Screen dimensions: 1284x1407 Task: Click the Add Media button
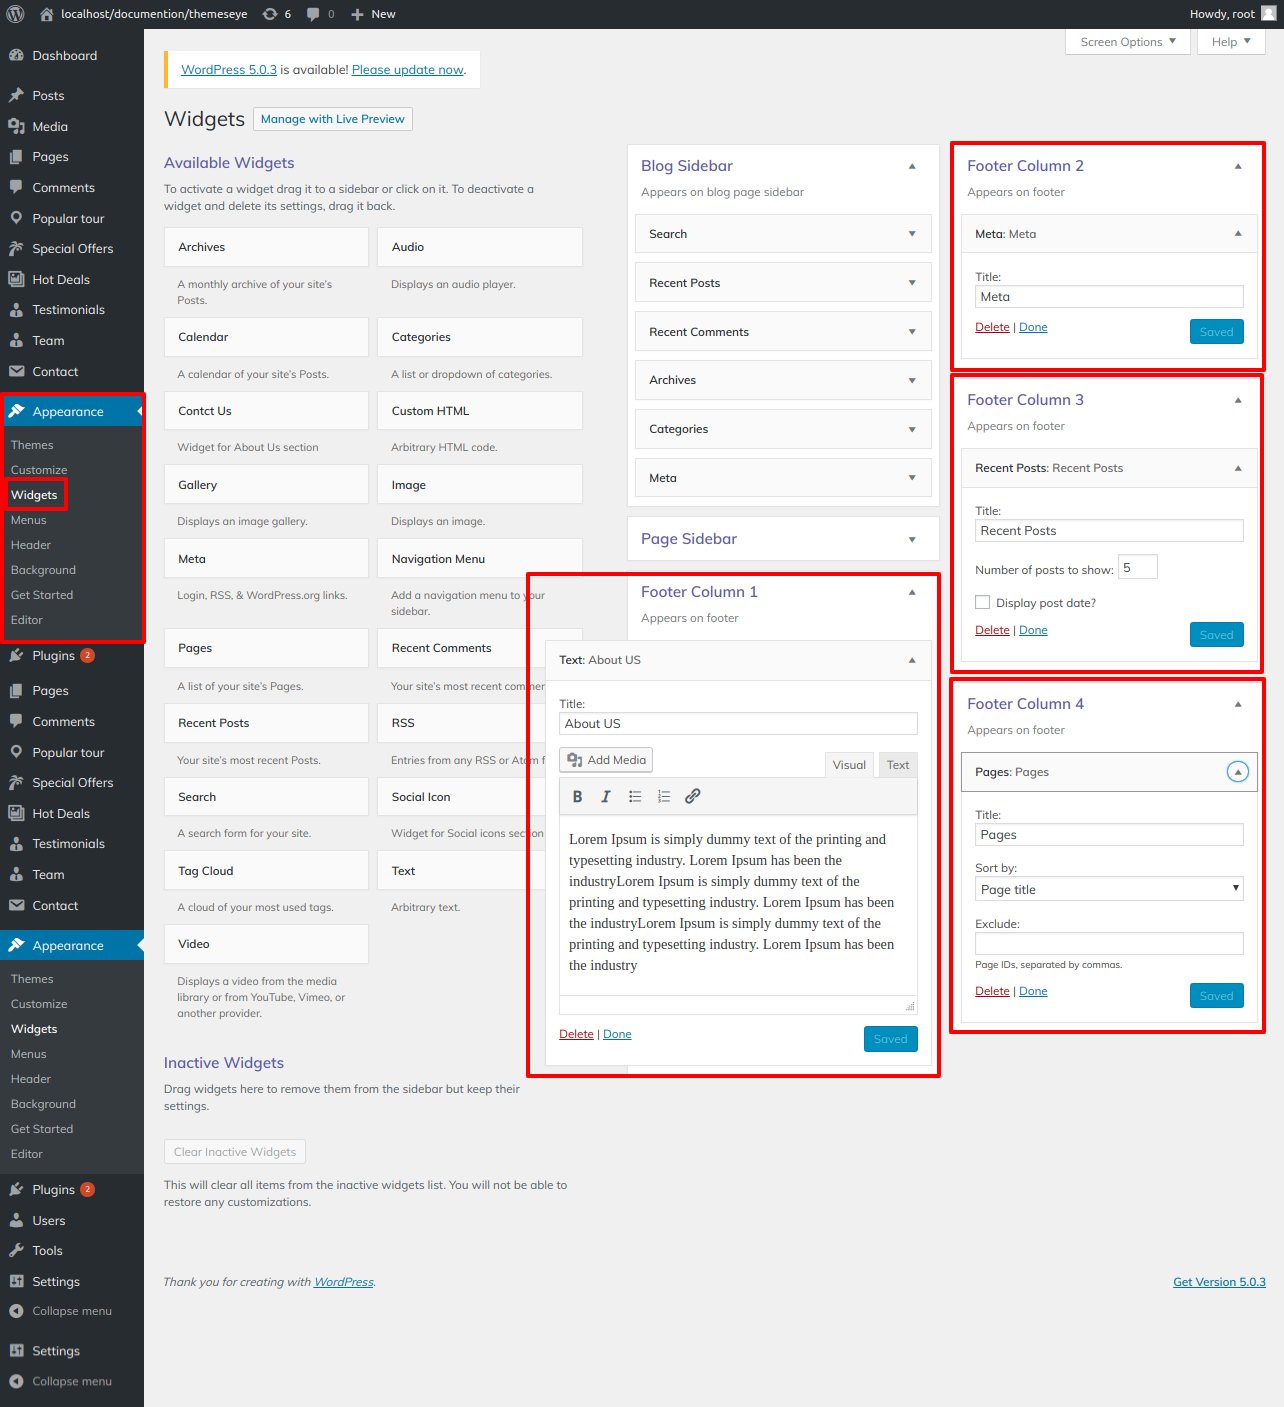pos(606,760)
